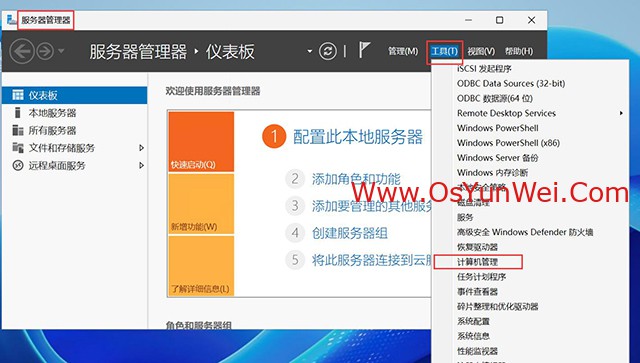The height and width of the screenshot is (363, 640).
Task: Choose 任务计划程序 menu item
Action: 530,276
